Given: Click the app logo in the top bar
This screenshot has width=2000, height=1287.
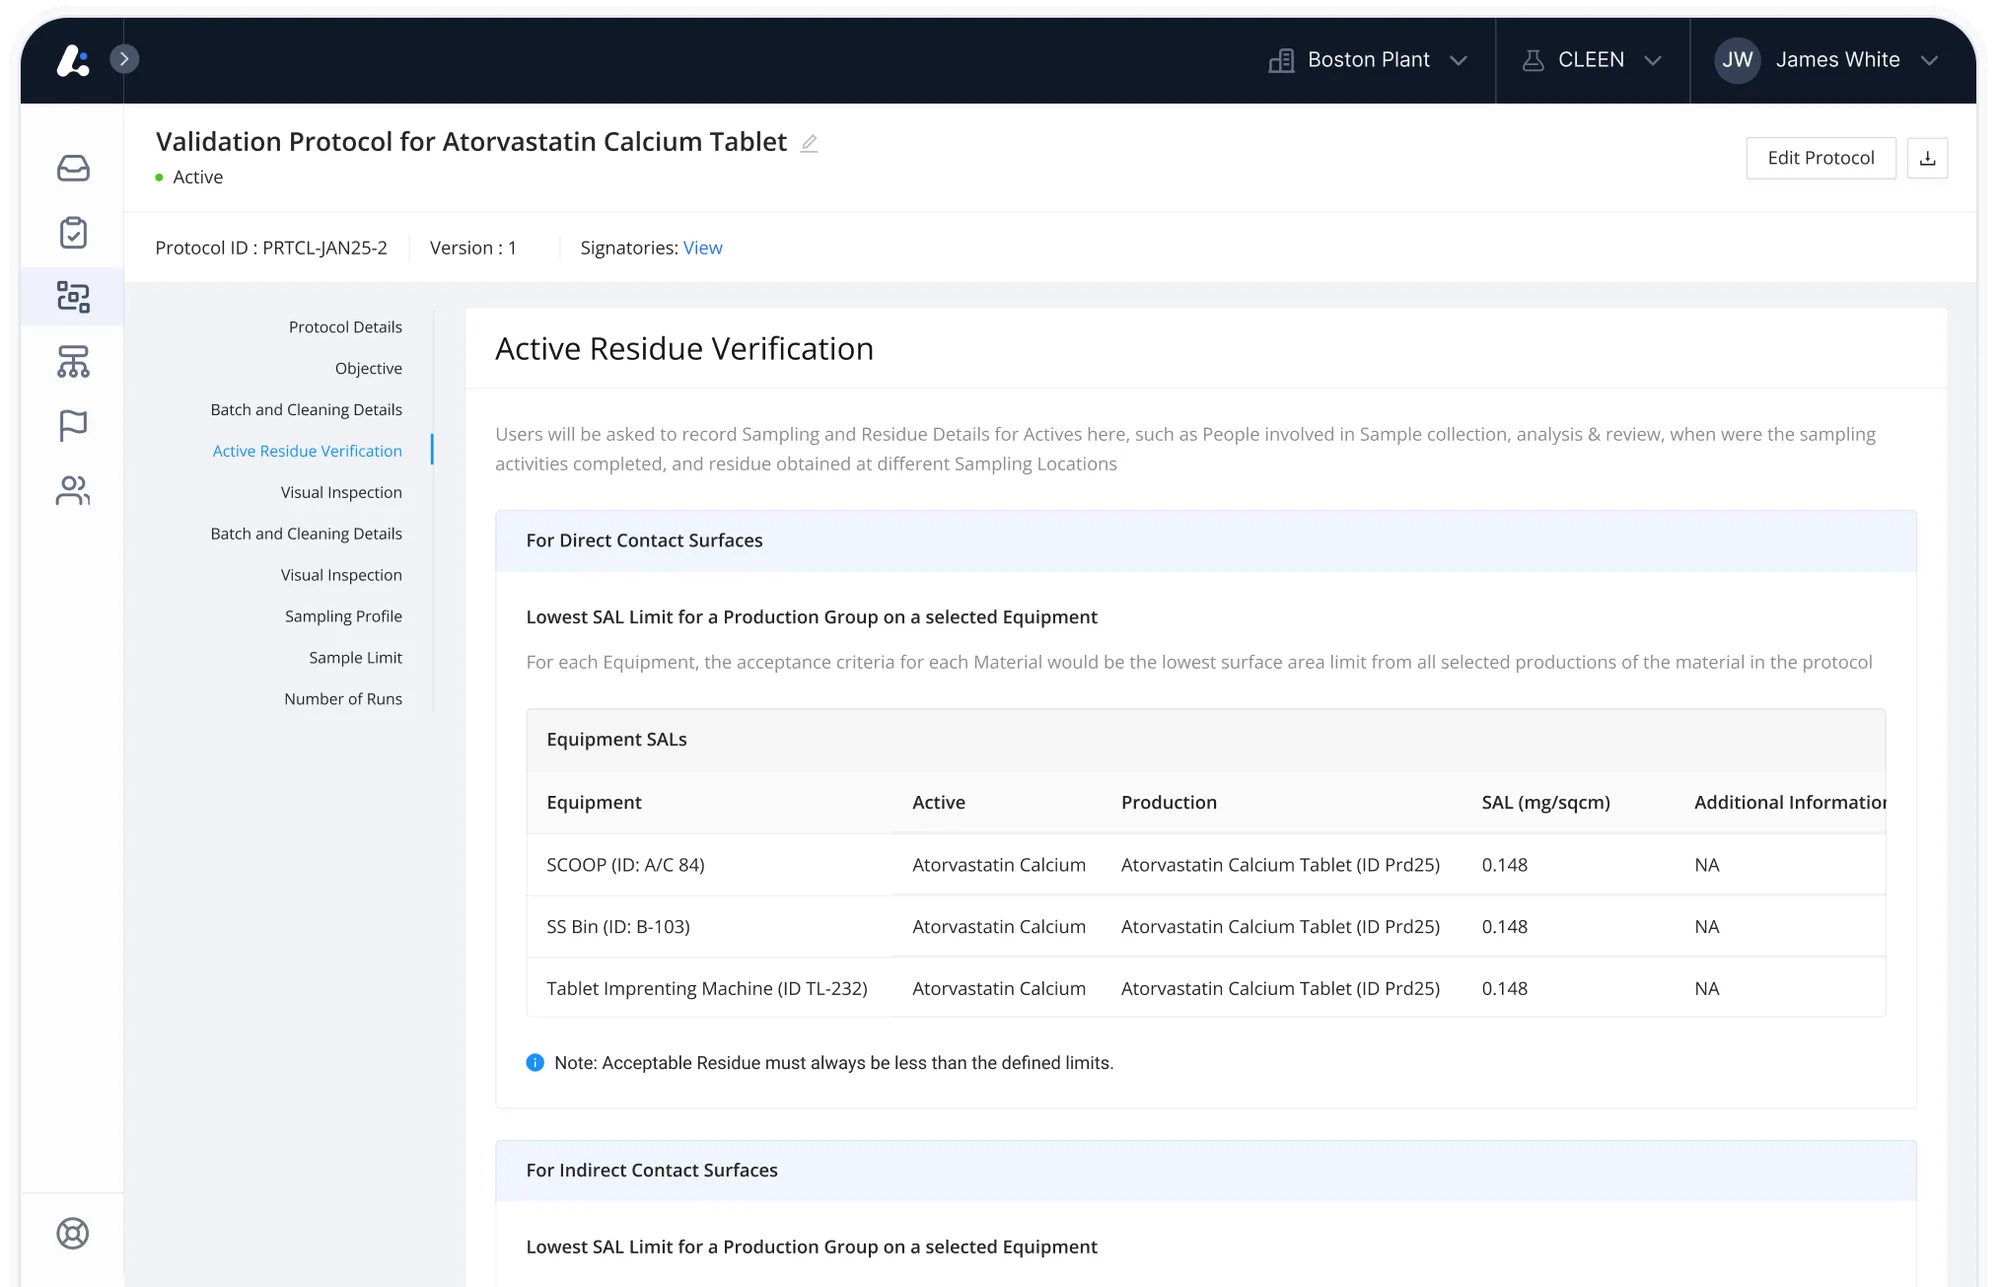Looking at the screenshot, I should 72,60.
